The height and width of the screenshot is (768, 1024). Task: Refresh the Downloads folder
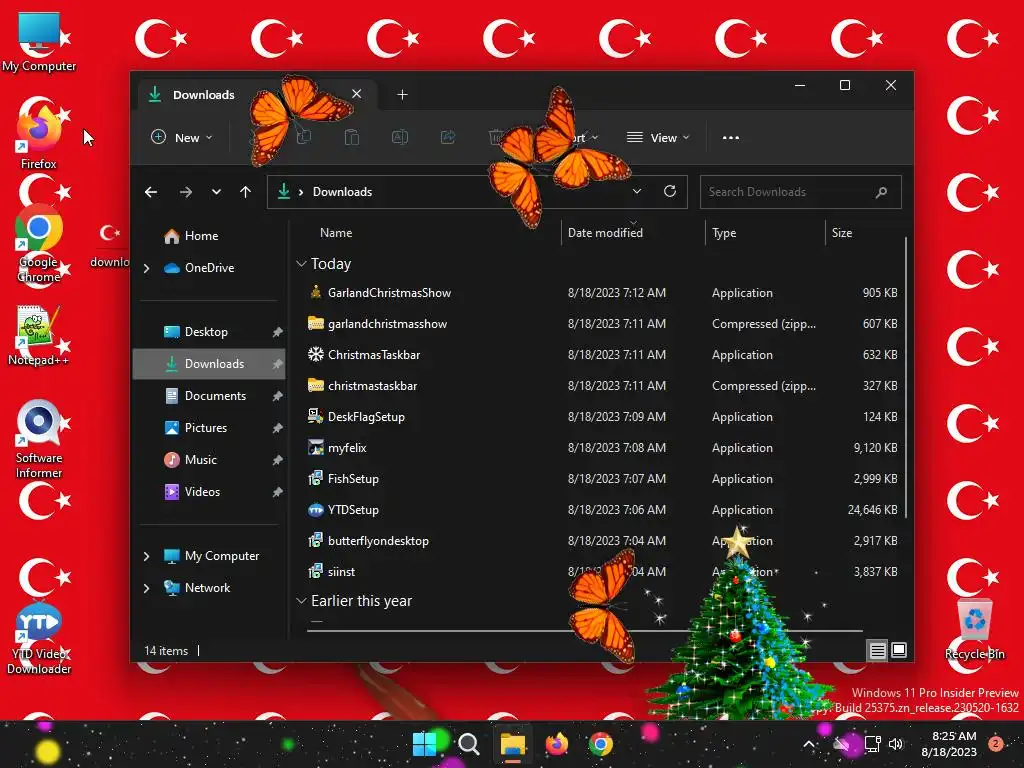coord(670,191)
